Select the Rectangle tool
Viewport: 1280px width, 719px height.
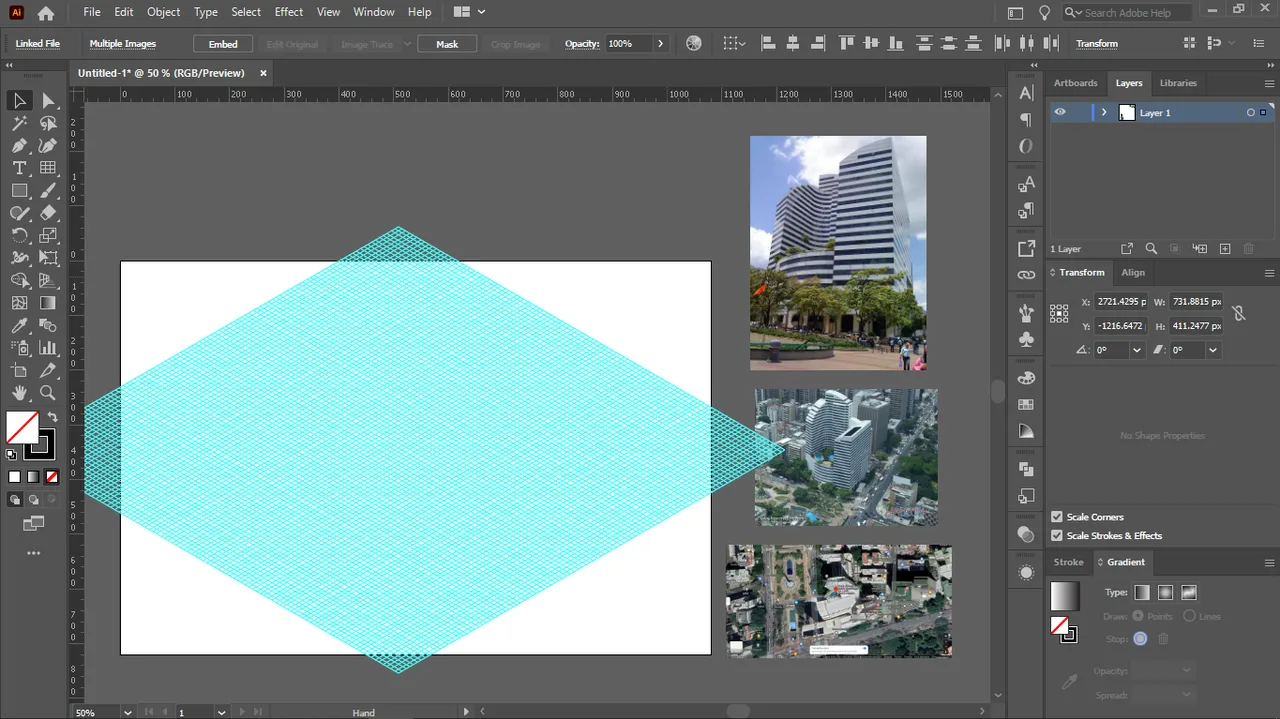(19, 190)
